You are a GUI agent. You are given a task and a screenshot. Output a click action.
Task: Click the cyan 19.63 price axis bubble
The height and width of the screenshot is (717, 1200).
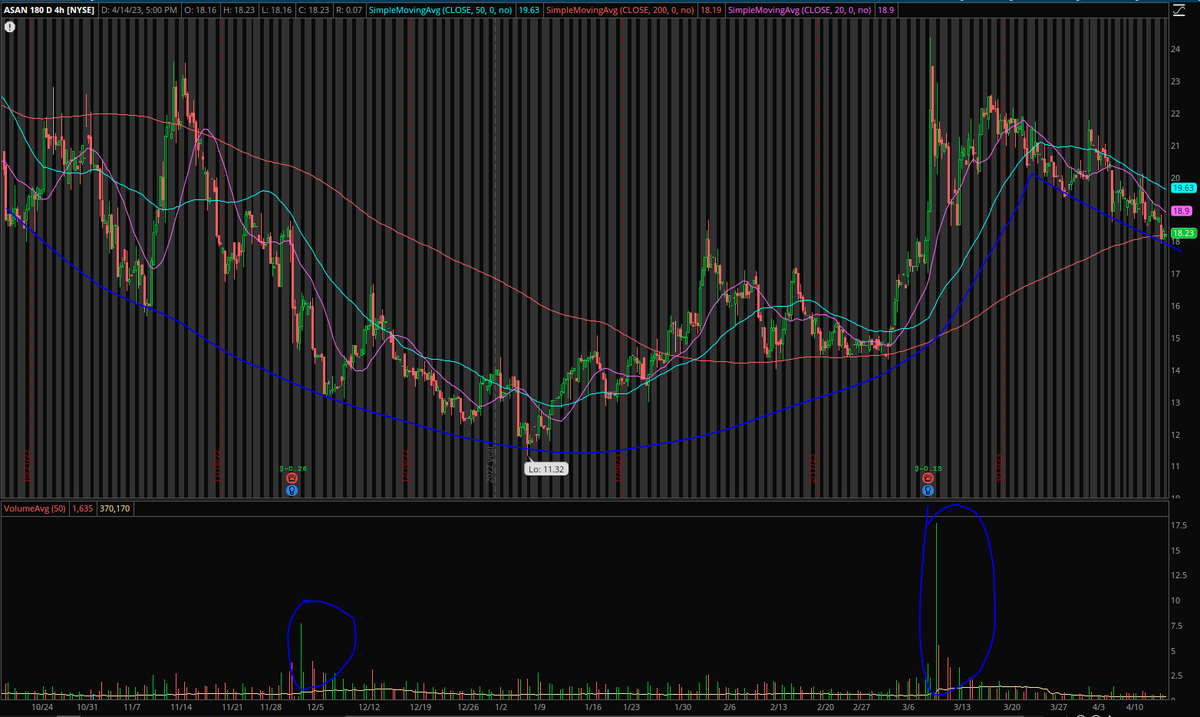point(1183,187)
